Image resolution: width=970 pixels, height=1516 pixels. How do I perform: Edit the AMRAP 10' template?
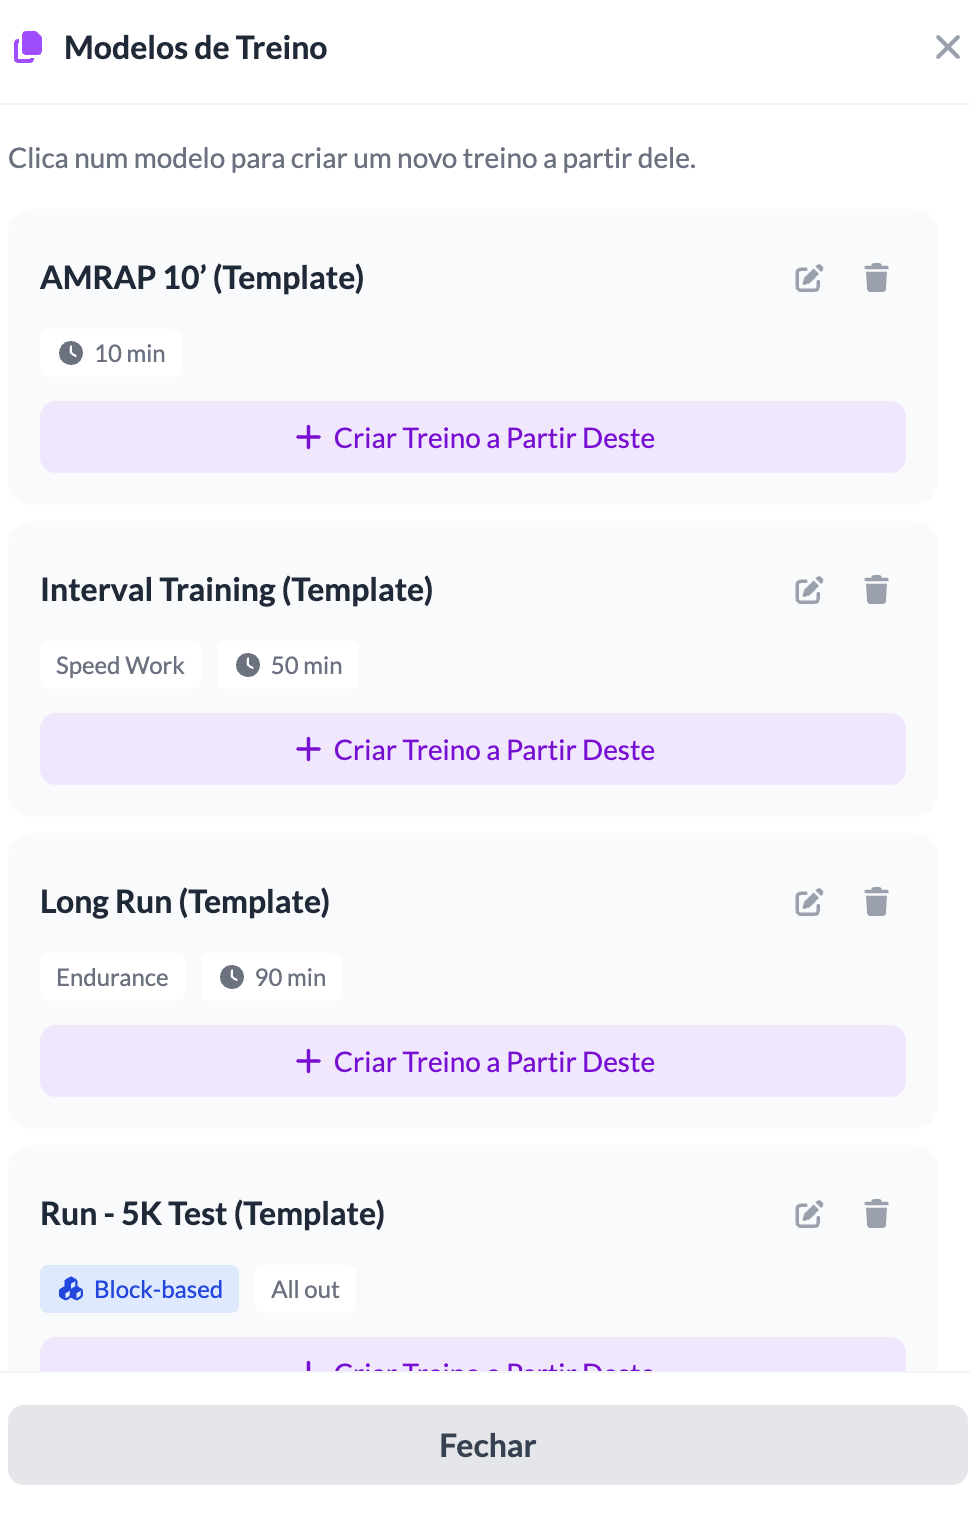pos(808,278)
